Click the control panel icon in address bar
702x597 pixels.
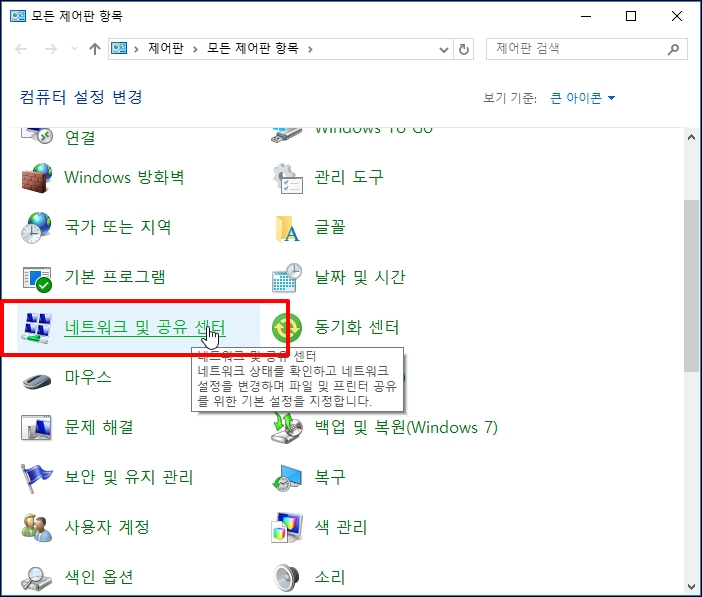tap(119, 48)
